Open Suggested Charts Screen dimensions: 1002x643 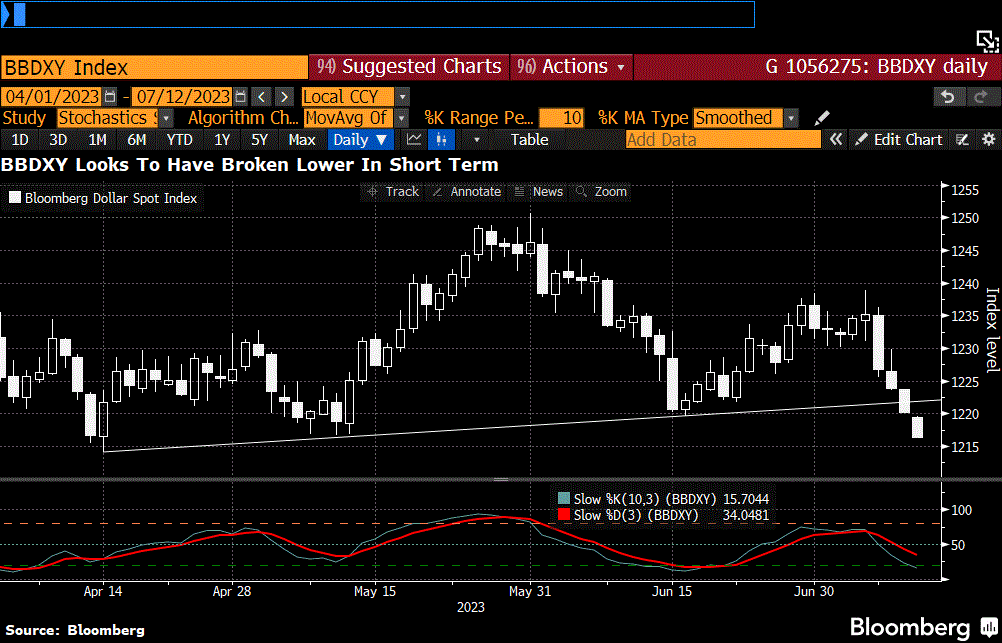(x=409, y=66)
